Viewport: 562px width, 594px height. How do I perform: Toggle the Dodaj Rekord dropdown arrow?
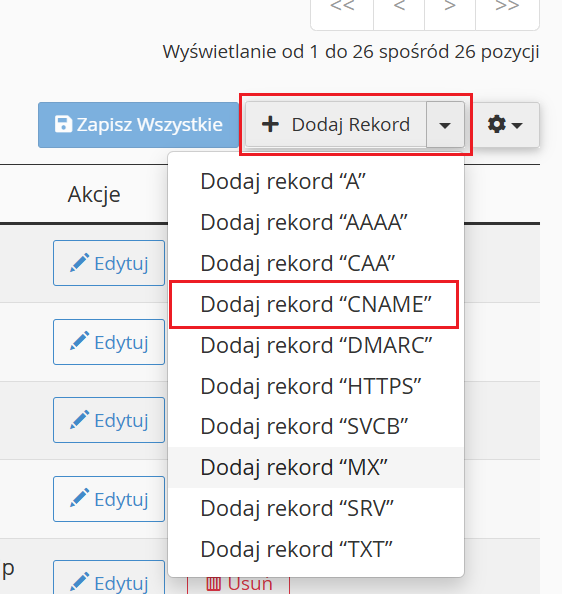[x=445, y=125]
